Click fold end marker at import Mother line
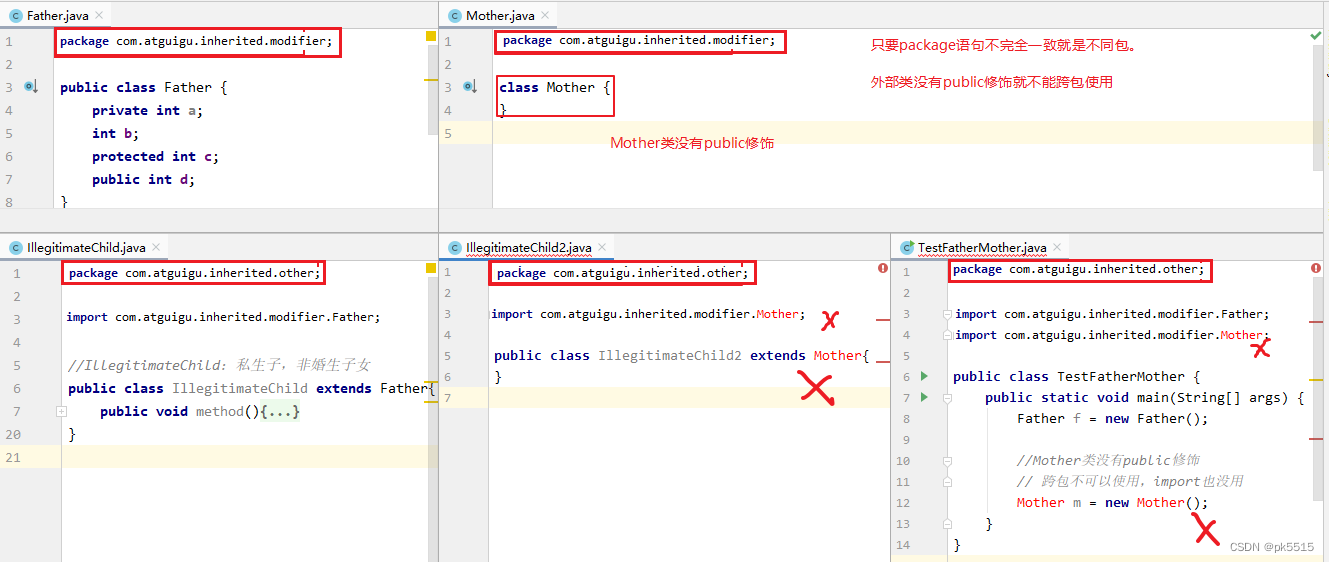 coord(946,335)
